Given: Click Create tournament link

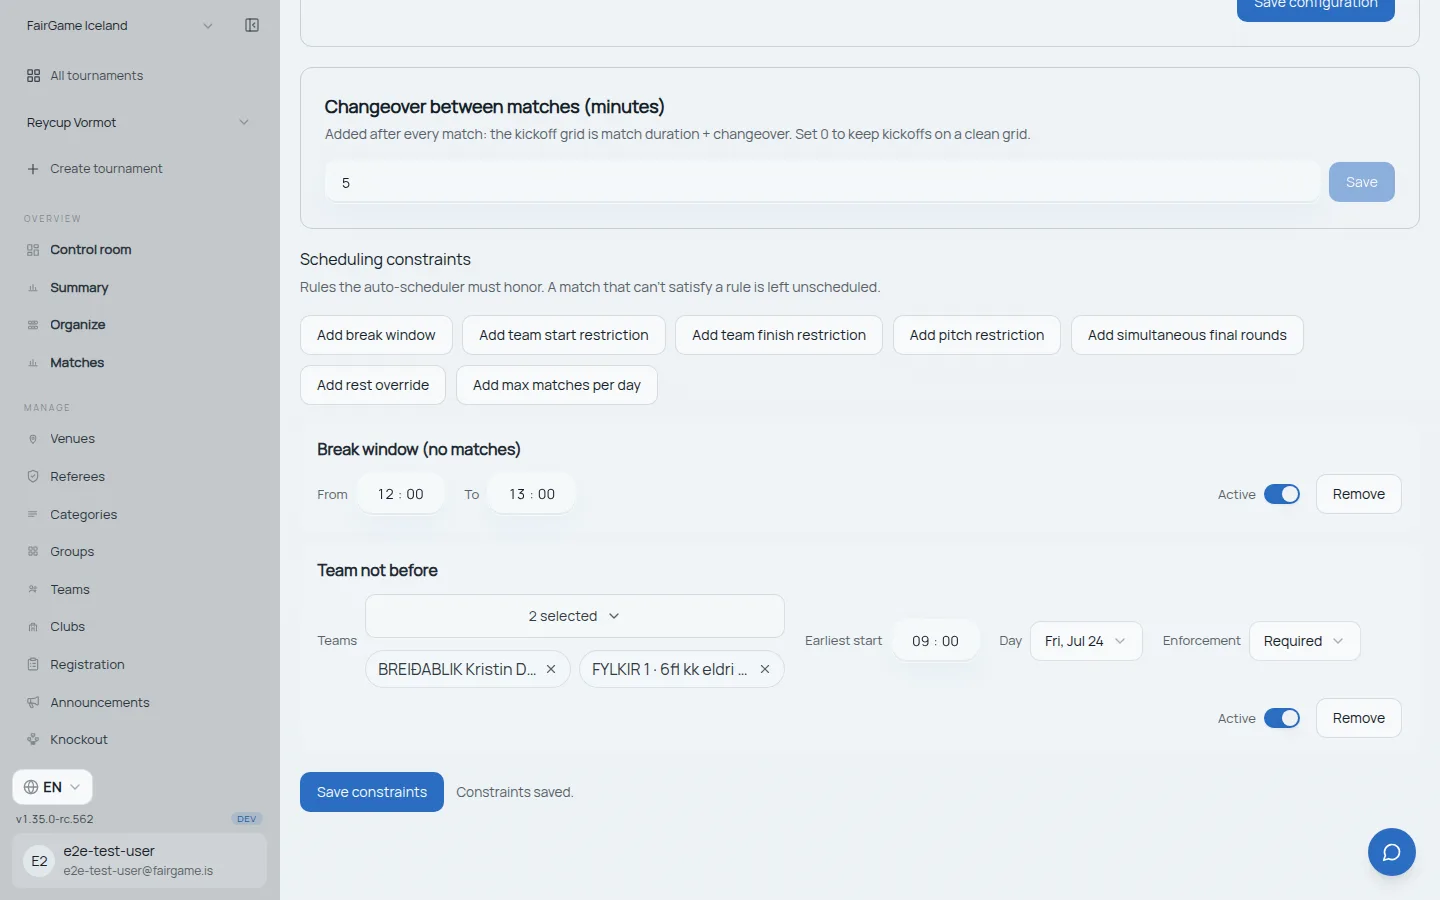Looking at the screenshot, I should pos(106,169).
